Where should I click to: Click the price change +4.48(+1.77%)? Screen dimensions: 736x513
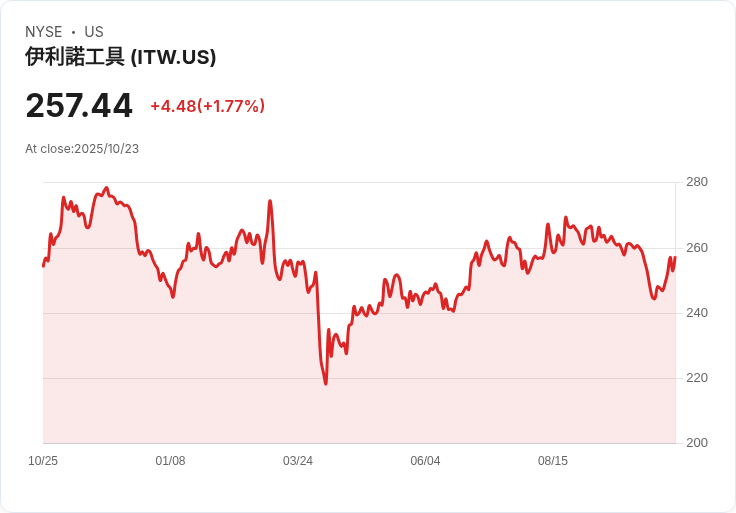(x=207, y=106)
